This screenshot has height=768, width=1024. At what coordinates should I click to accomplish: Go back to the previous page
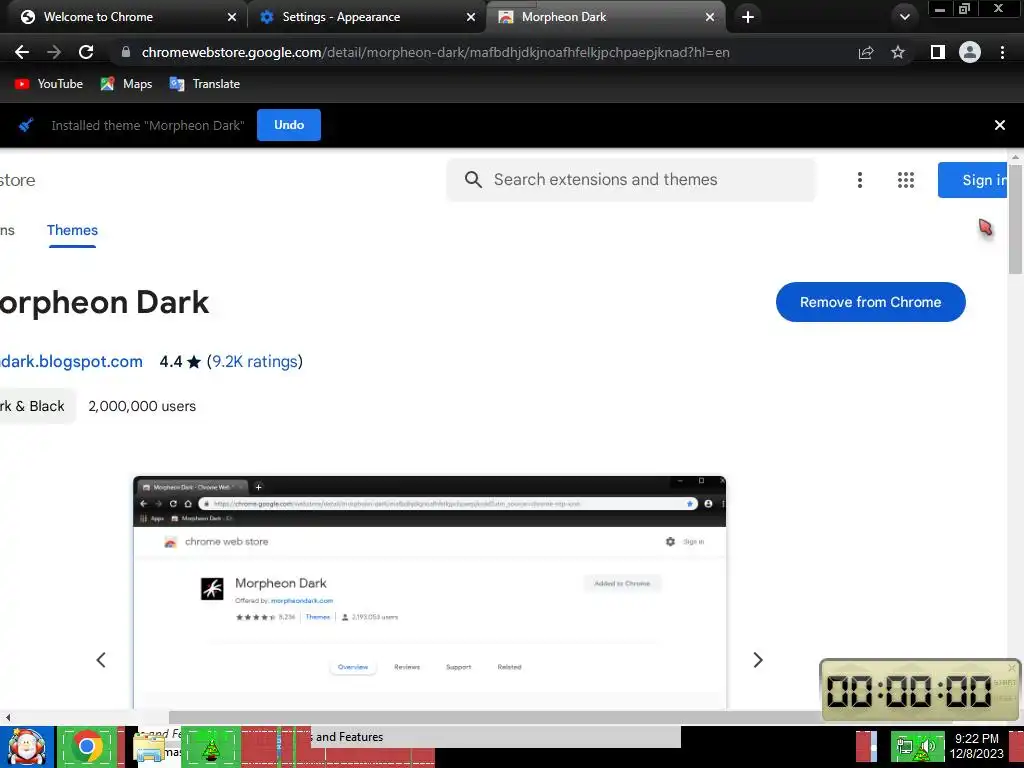coord(22,52)
